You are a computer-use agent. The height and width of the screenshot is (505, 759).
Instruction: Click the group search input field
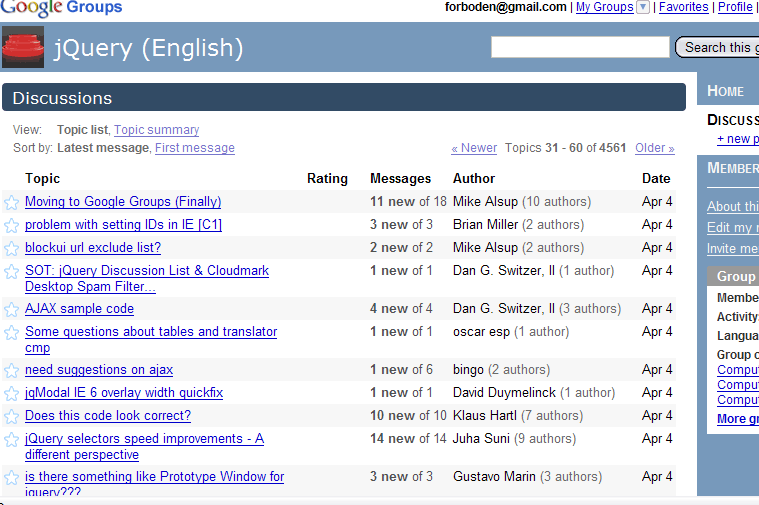click(580, 47)
